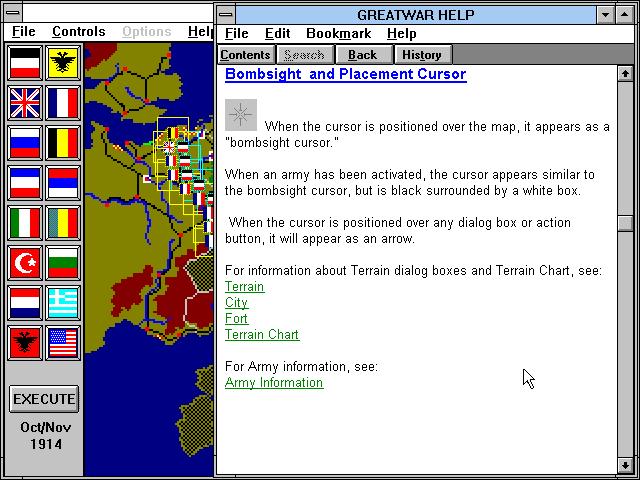Image resolution: width=640 pixels, height=480 pixels.
Task: Click the sentence 'it will appear as an arrow'
Action: click(342, 239)
